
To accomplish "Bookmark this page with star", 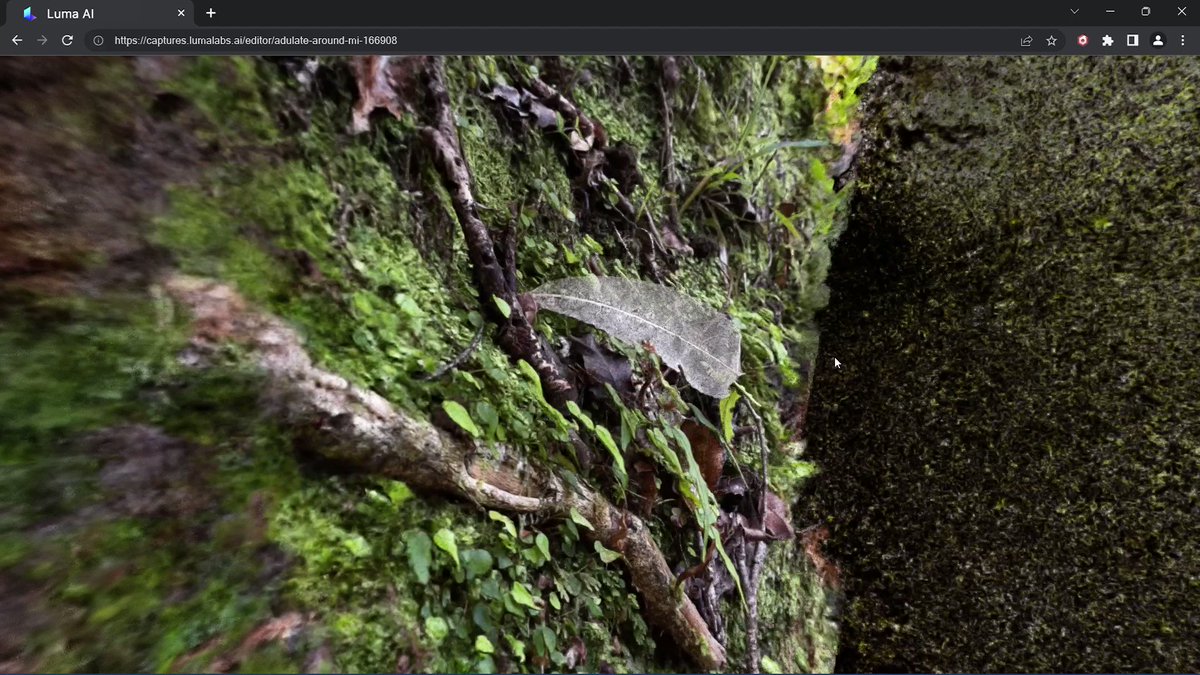I will [x=1051, y=41].
